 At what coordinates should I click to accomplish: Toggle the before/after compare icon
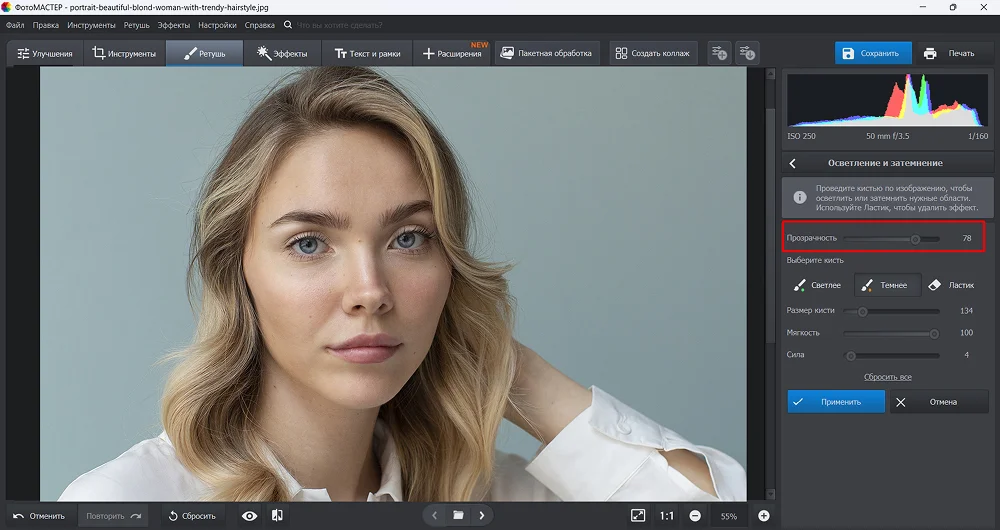pyautogui.click(x=277, y=515)
